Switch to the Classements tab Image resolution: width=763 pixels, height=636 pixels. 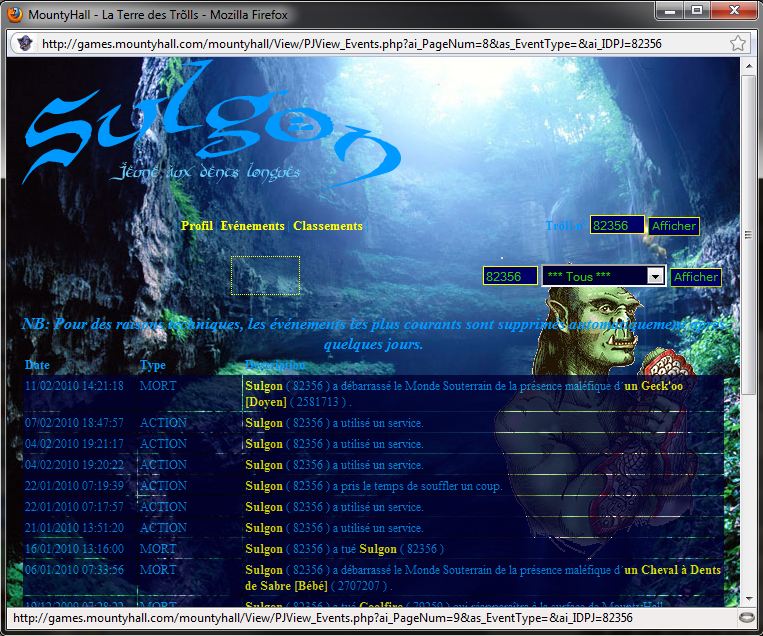[x=328, y=226]
